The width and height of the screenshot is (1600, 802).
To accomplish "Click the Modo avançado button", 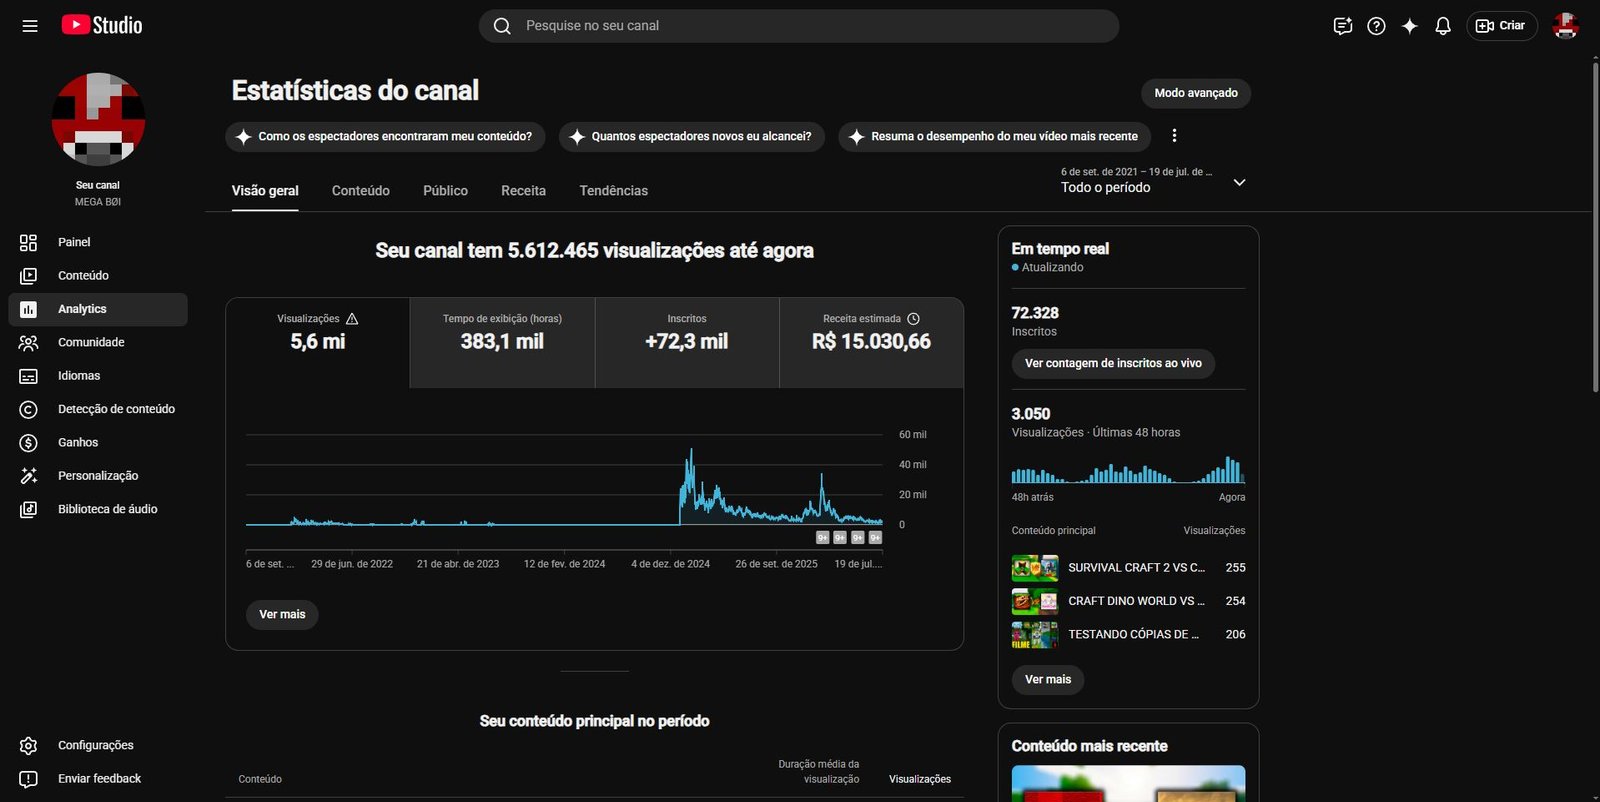I will click(x=1196, y=93).
